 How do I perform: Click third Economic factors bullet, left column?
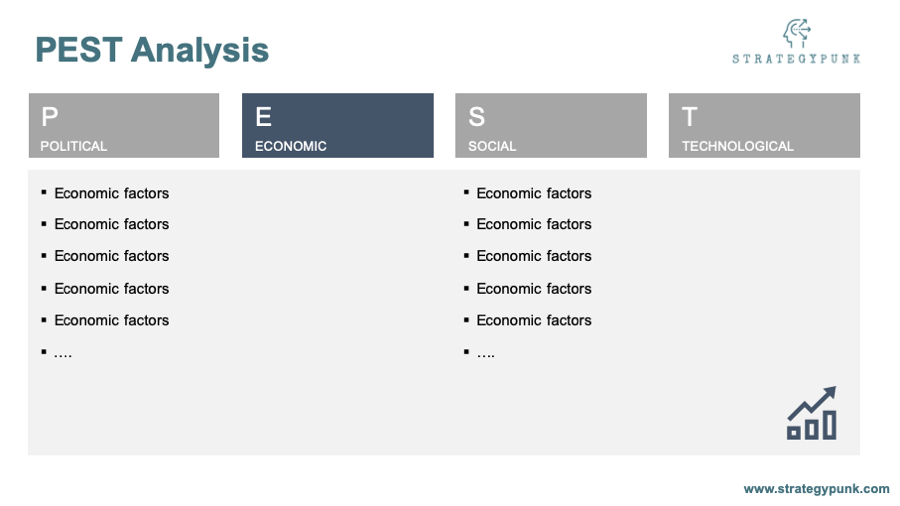[111, 256]
